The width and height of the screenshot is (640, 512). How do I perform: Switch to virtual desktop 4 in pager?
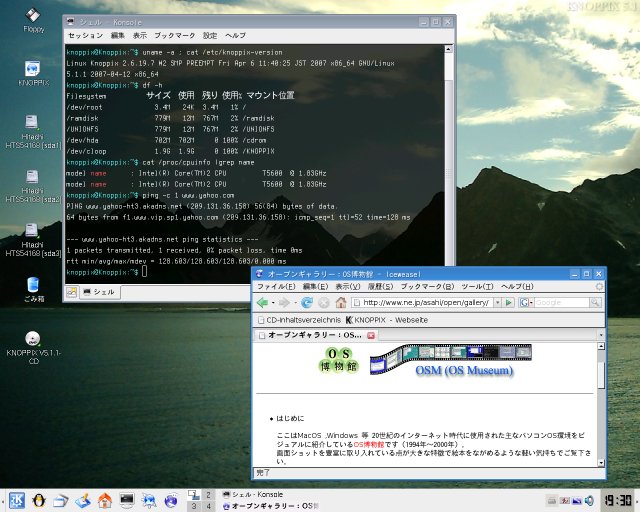coord(208,506)
